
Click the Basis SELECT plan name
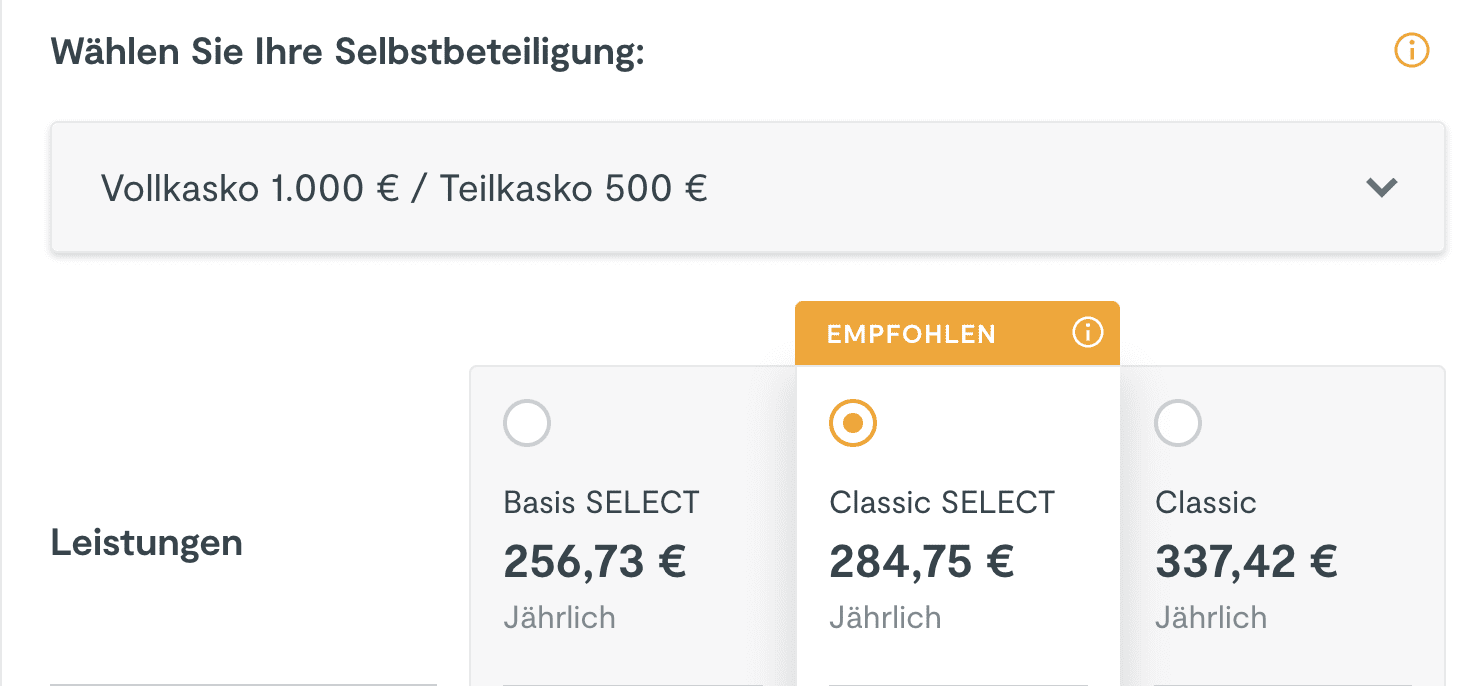tap(601, 502)
